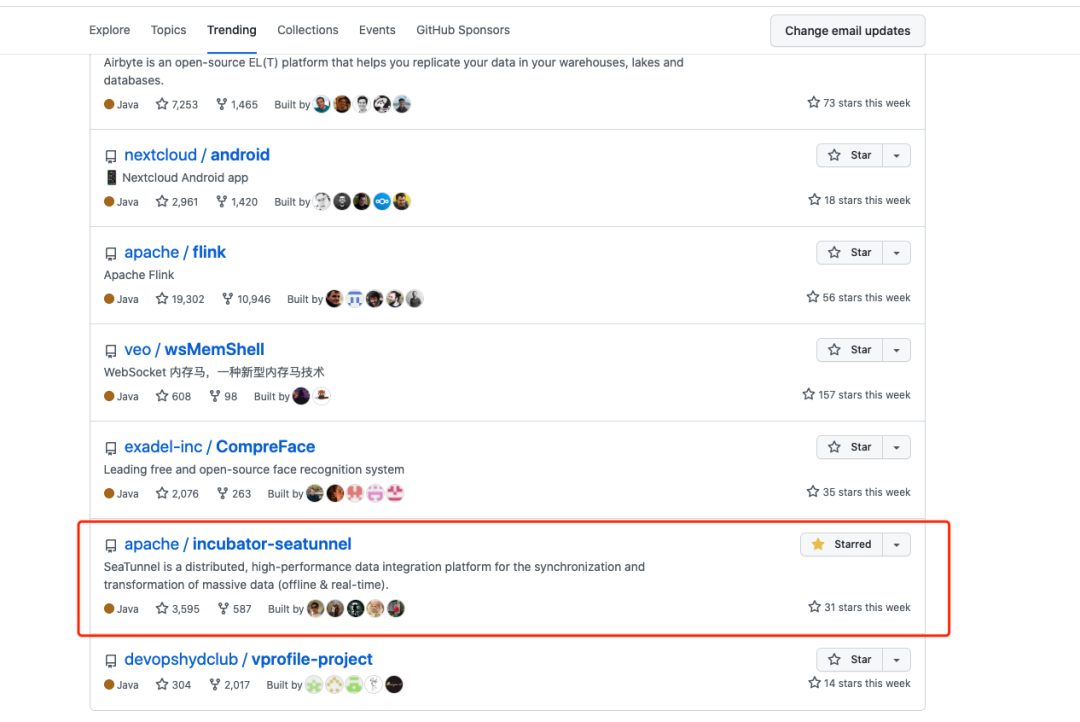Click stargazers count 19,302 of apache / flink
The image size is (1080, 722).
(x=180, y=299)
